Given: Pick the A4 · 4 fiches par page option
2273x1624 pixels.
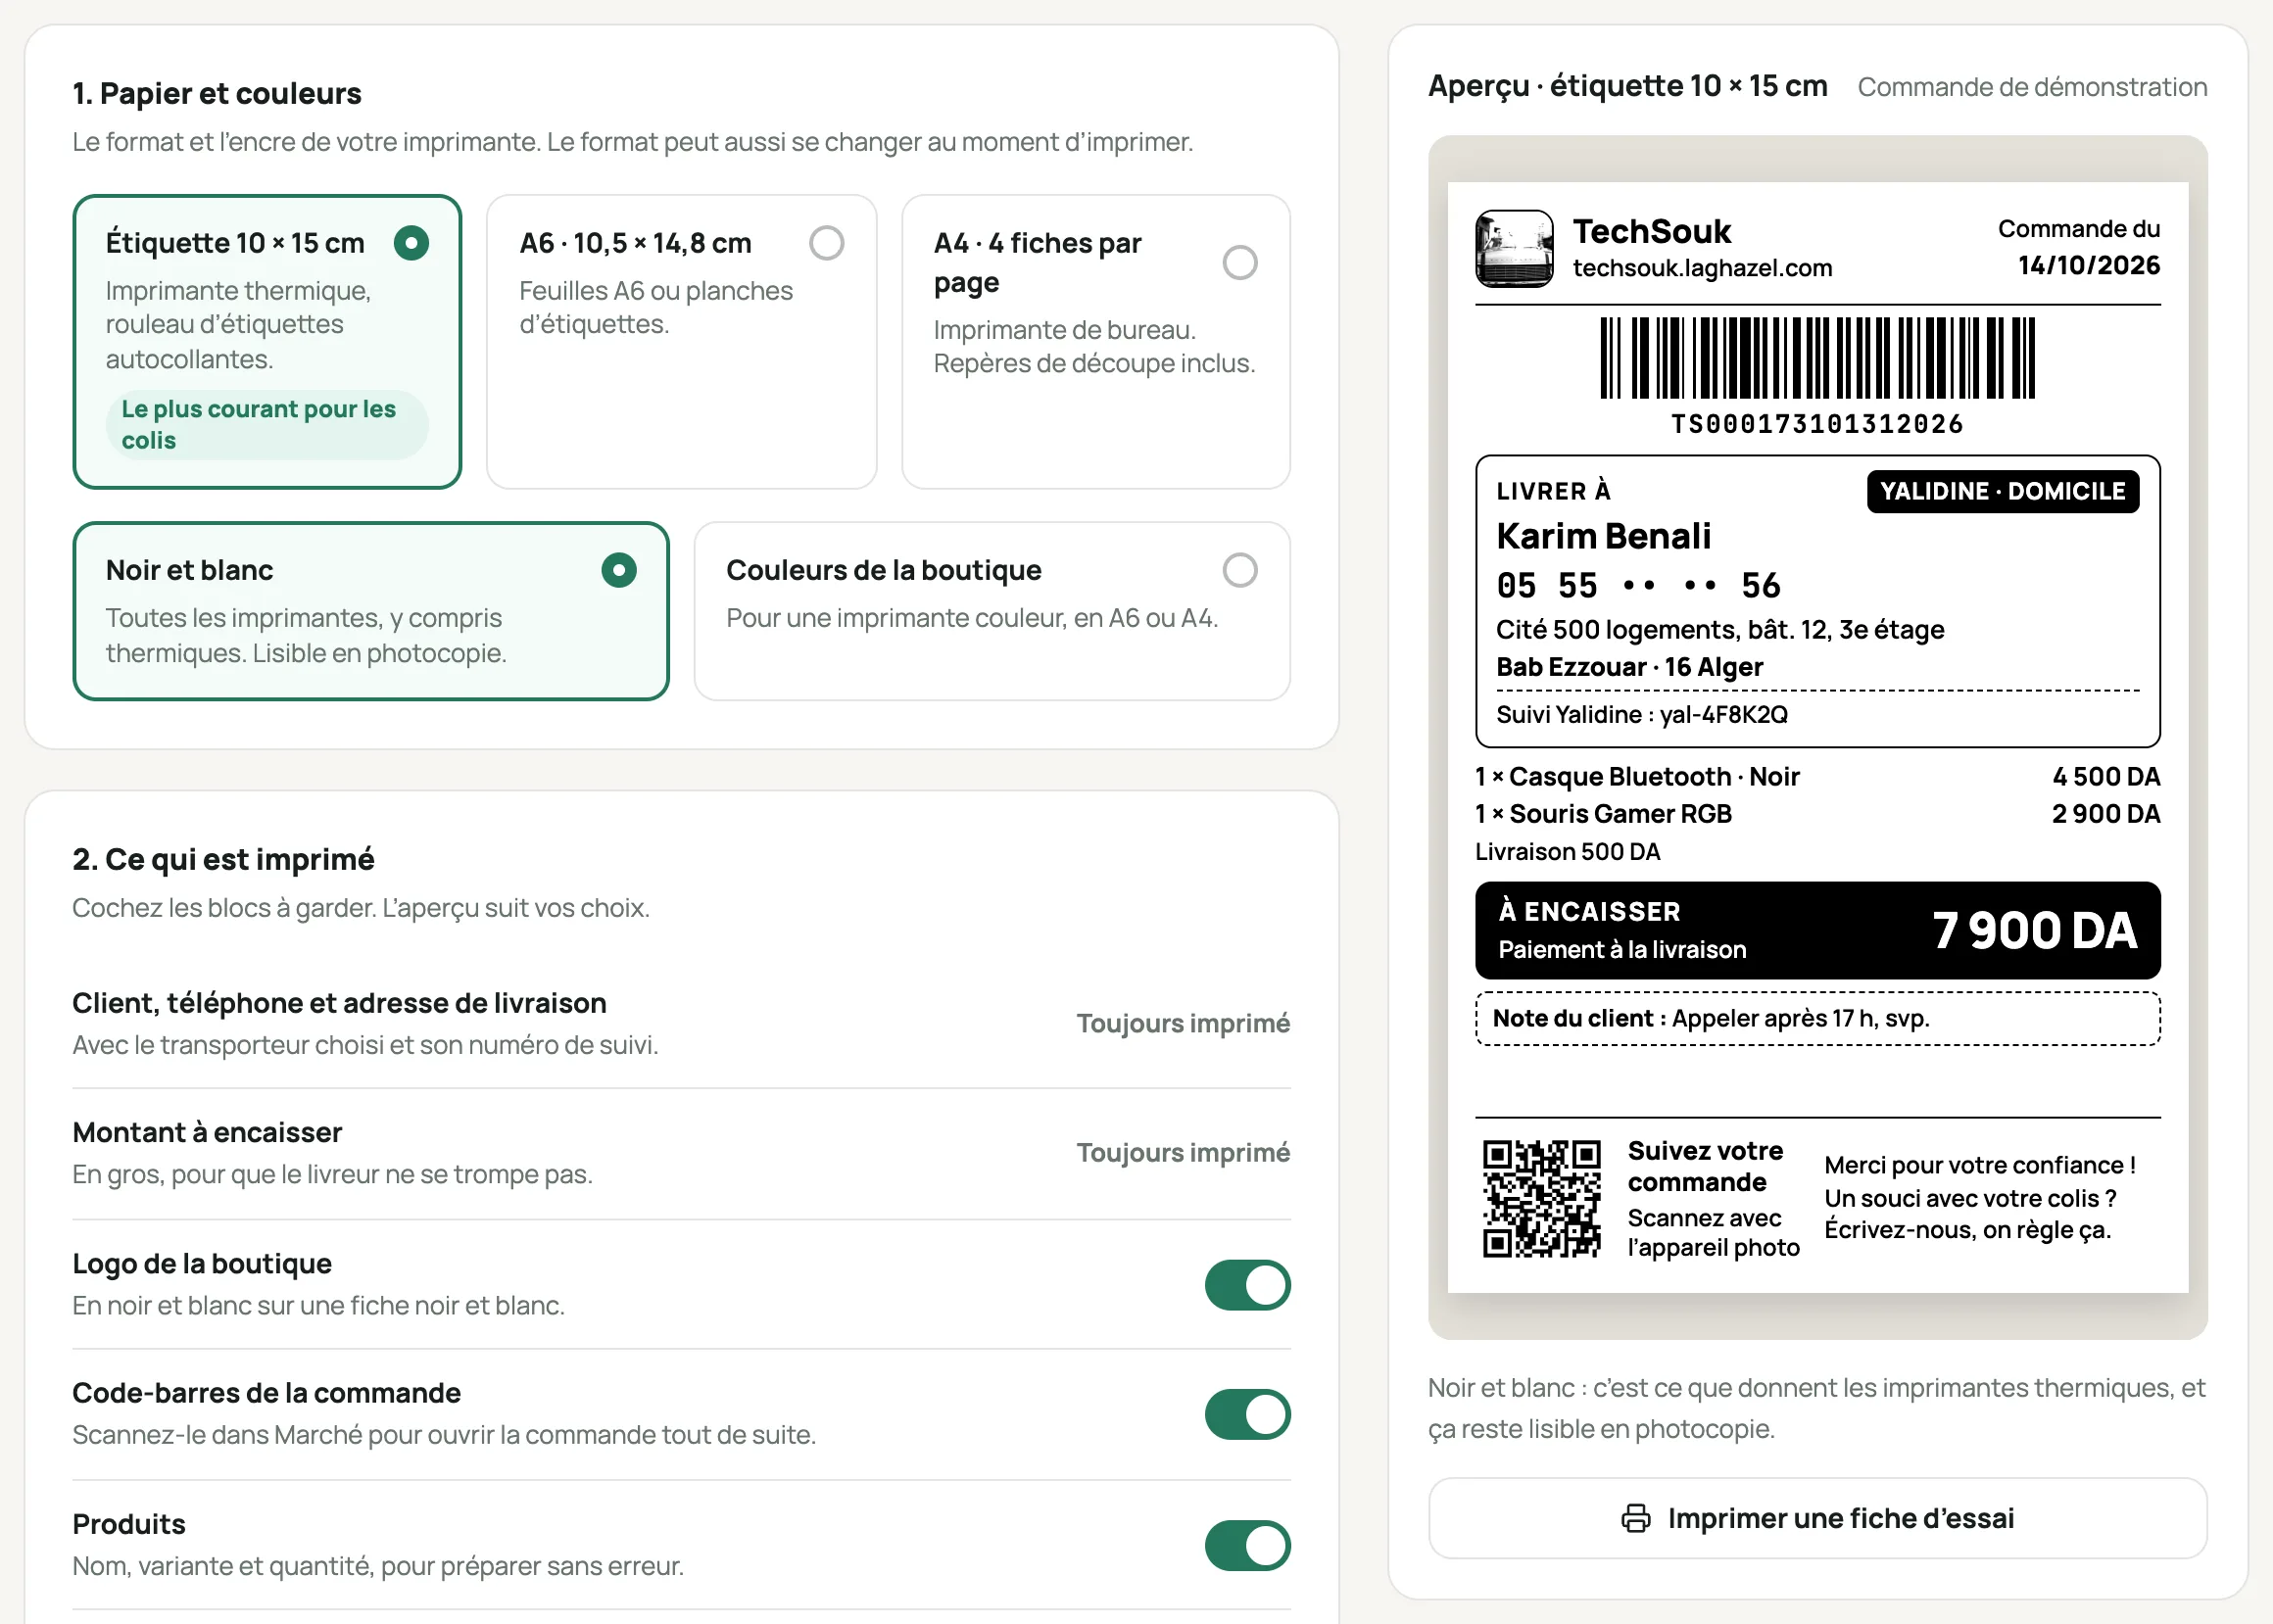Looking at the screenshot, I should point(1095,341).
